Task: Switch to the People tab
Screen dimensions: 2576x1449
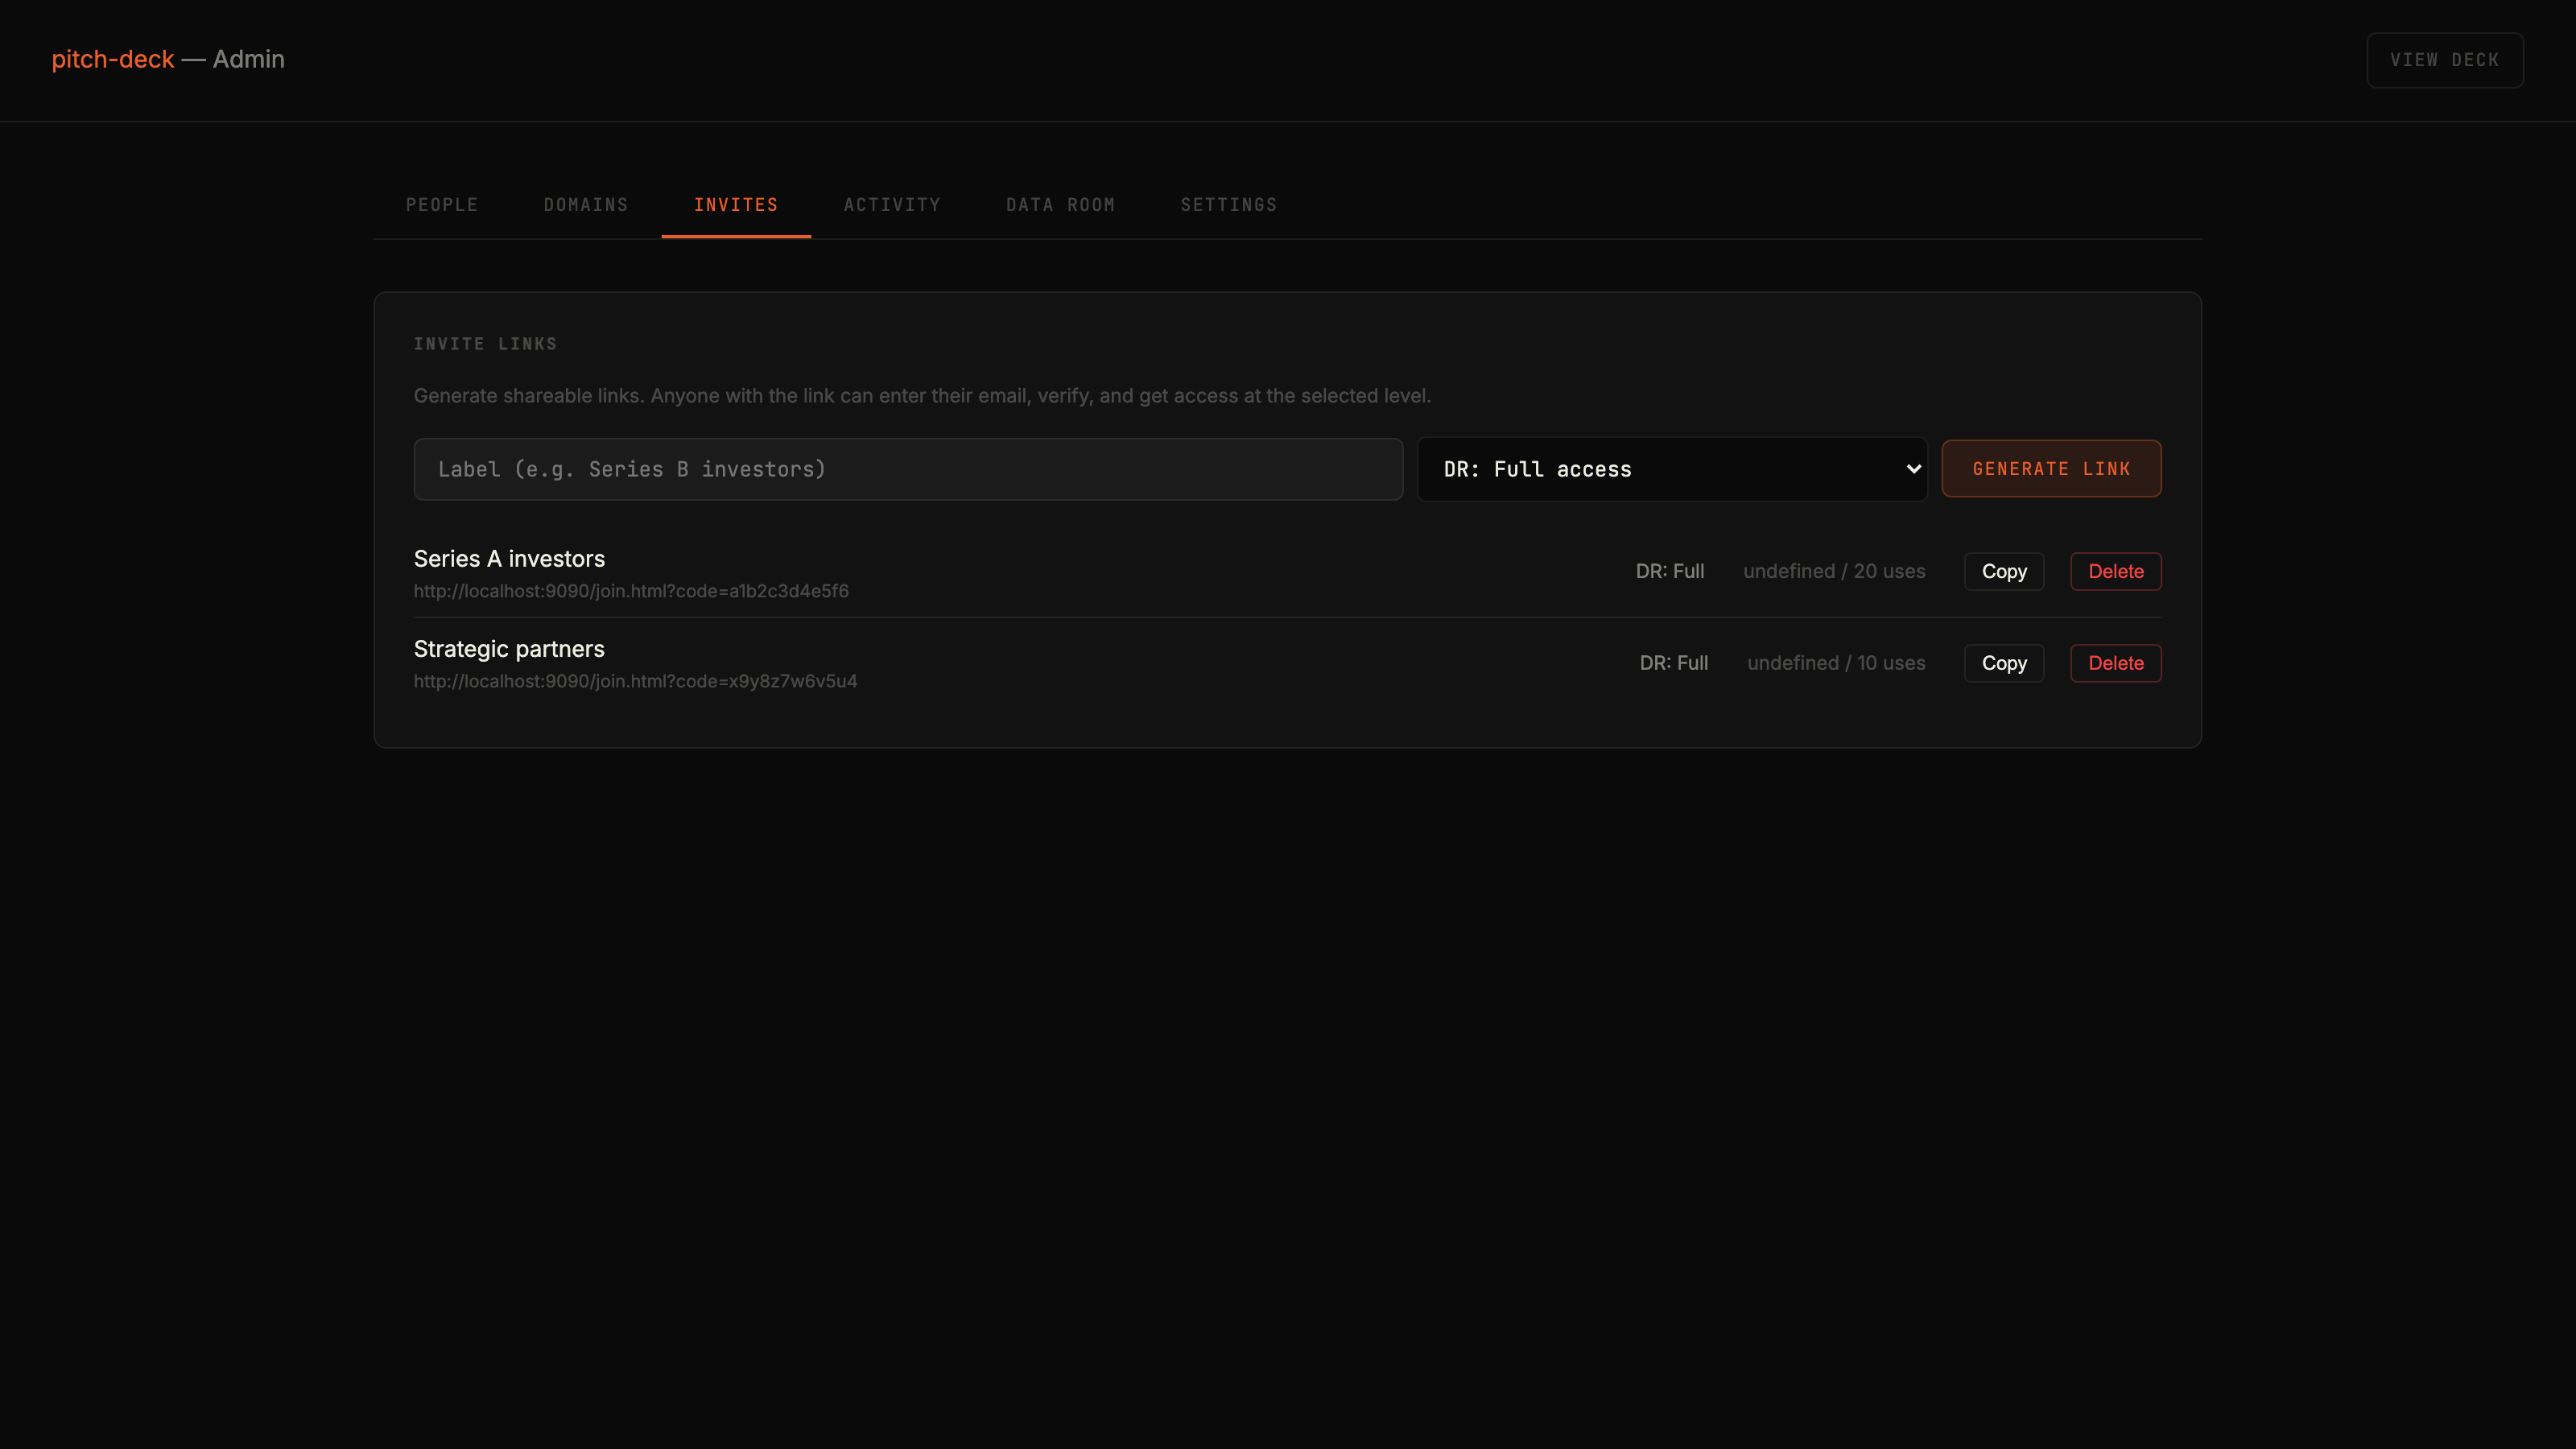Action: tap(441, 204)
